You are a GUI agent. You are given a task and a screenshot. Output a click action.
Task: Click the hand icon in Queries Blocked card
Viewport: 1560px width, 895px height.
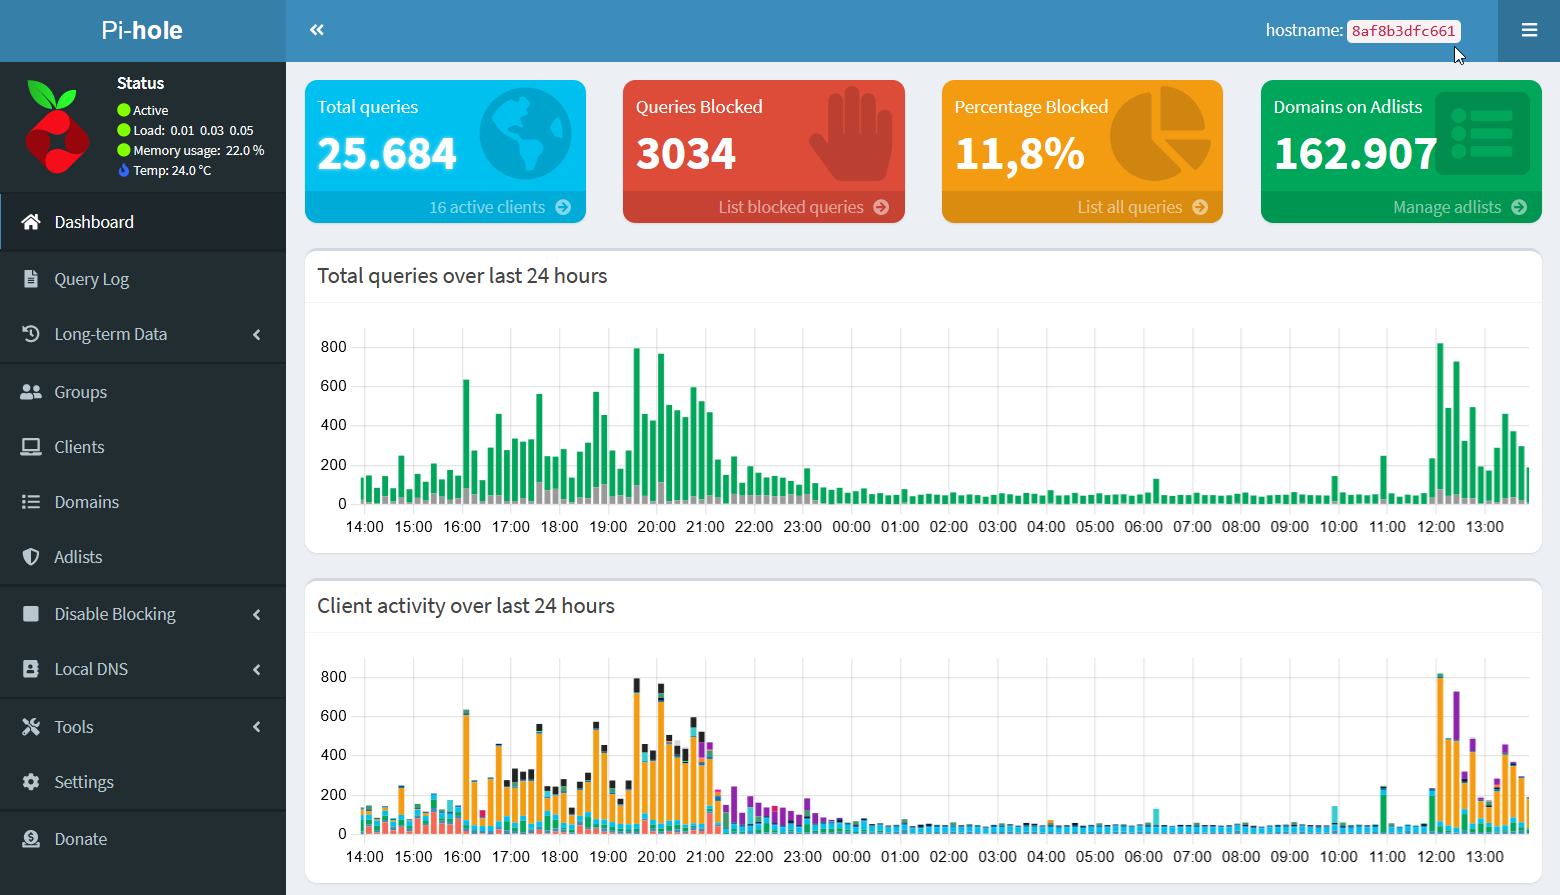point(851,134)
